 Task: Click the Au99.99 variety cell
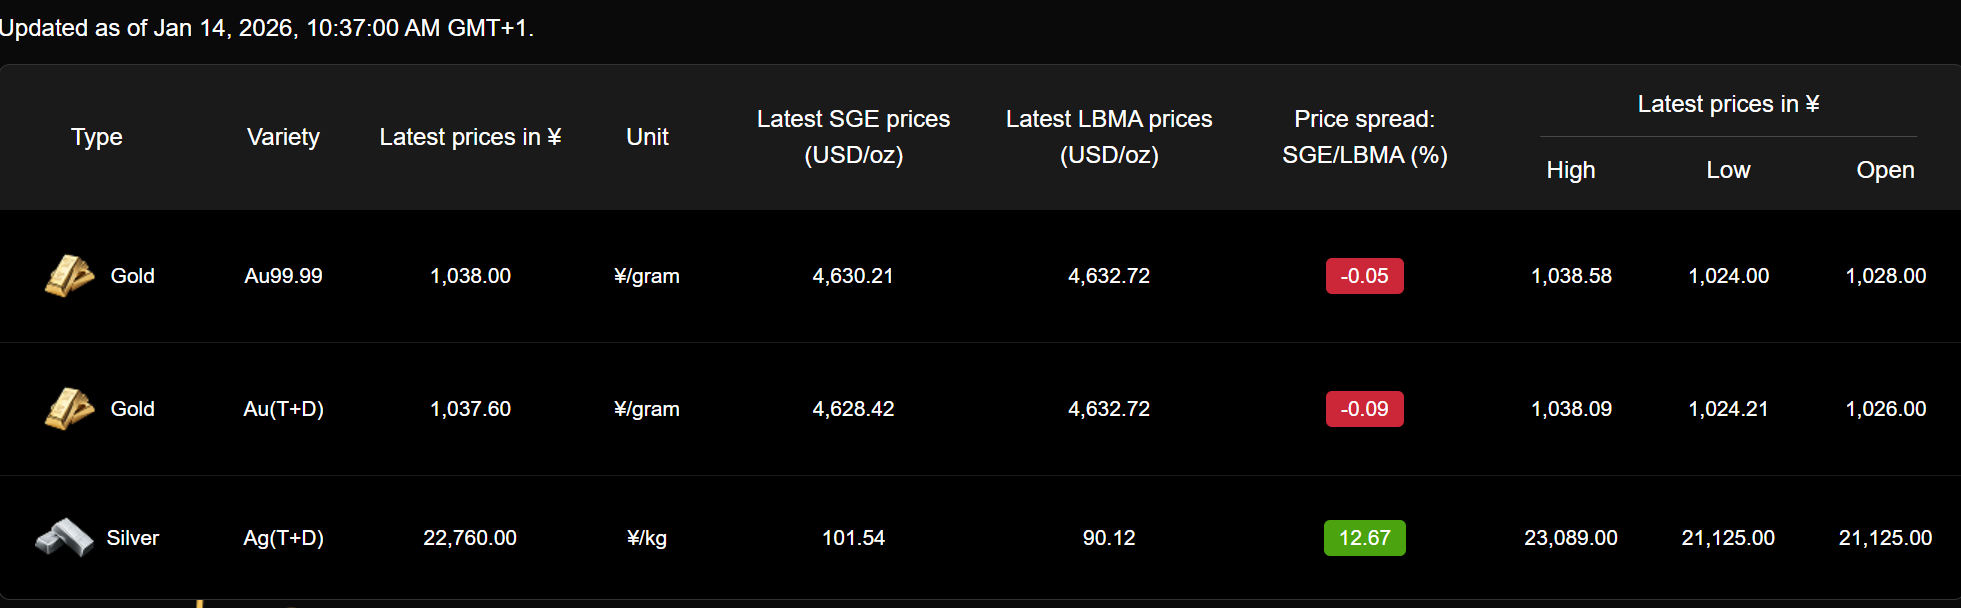point(283,276)
